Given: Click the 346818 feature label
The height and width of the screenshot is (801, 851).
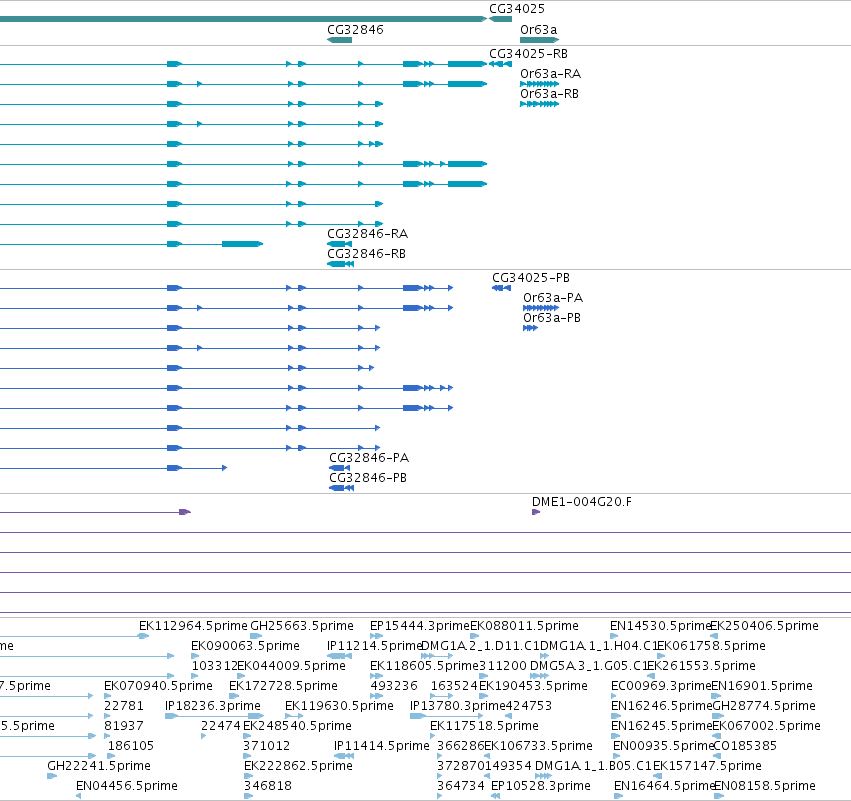Looking at the screenshot, I should coord(268,786).
